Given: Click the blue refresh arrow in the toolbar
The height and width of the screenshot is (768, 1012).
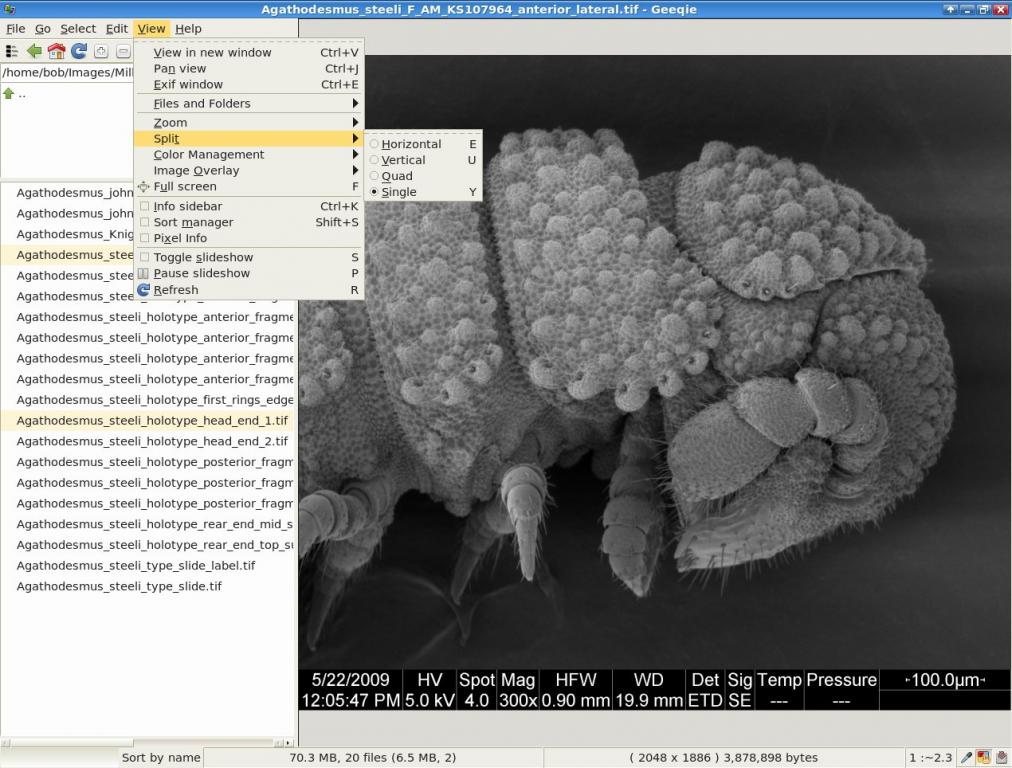Looking at the screenshot, I should point(79,51).
